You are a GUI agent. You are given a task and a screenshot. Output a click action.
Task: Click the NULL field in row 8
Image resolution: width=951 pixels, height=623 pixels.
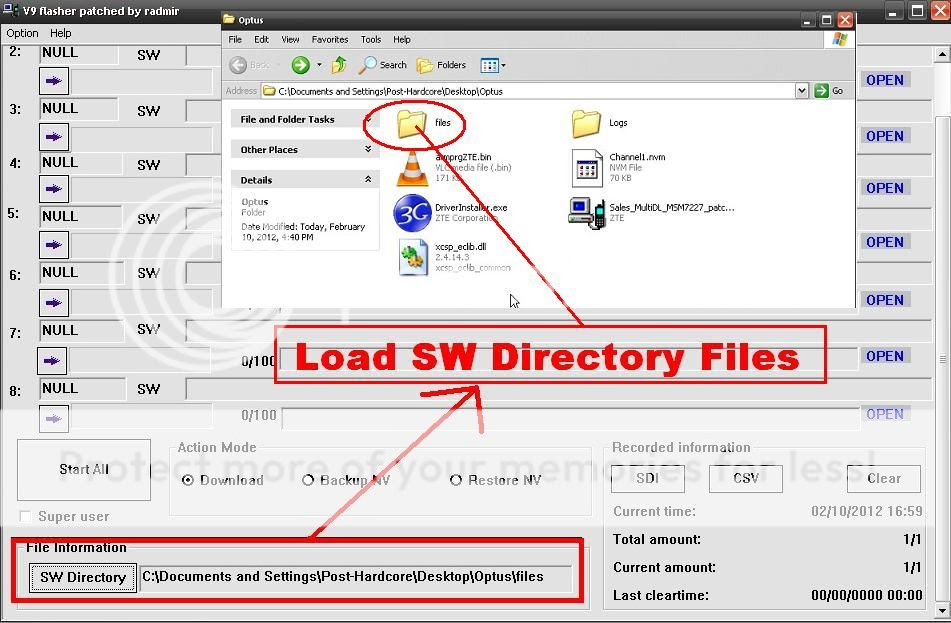[82, 388]
